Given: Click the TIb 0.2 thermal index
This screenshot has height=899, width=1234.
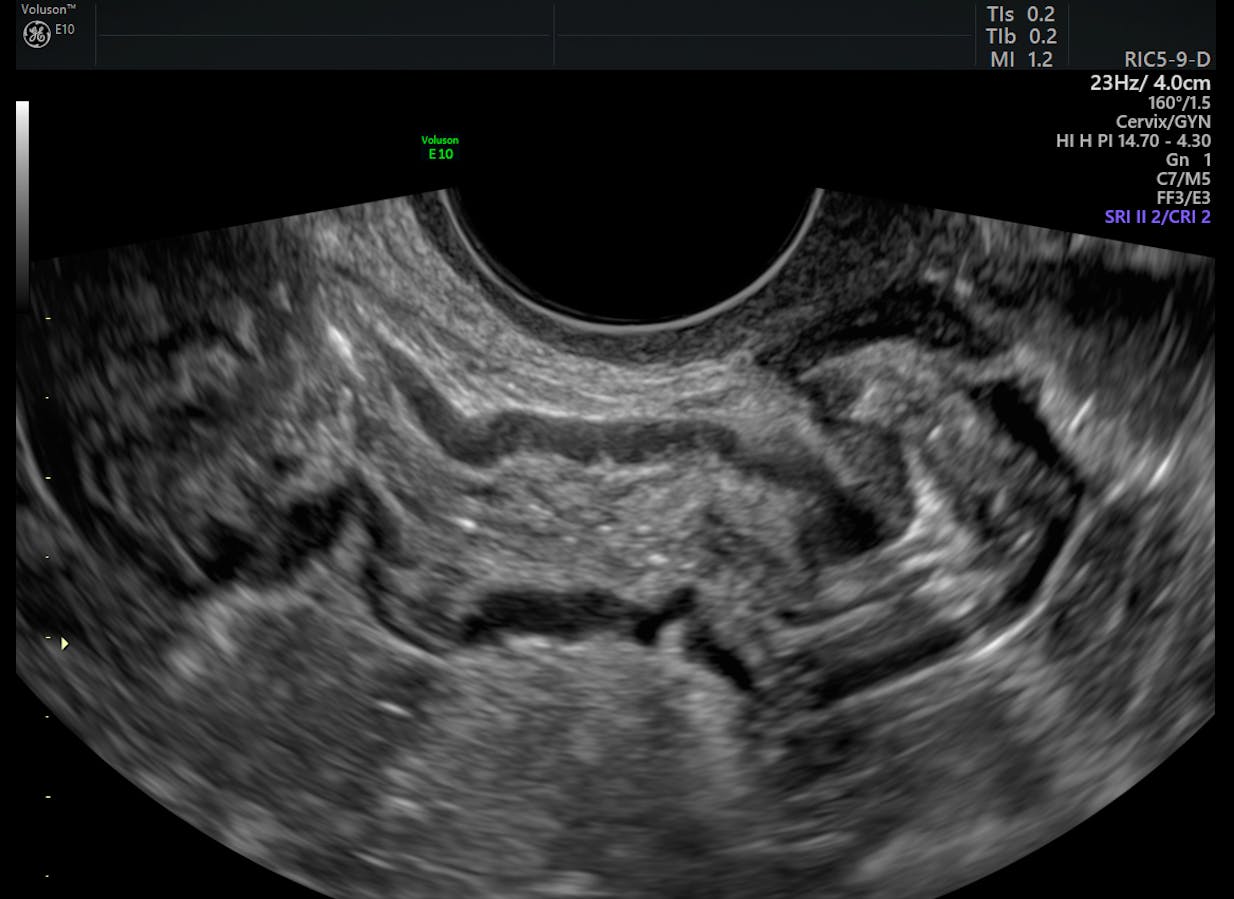Looking at the screenshot, I should 1020,36.
